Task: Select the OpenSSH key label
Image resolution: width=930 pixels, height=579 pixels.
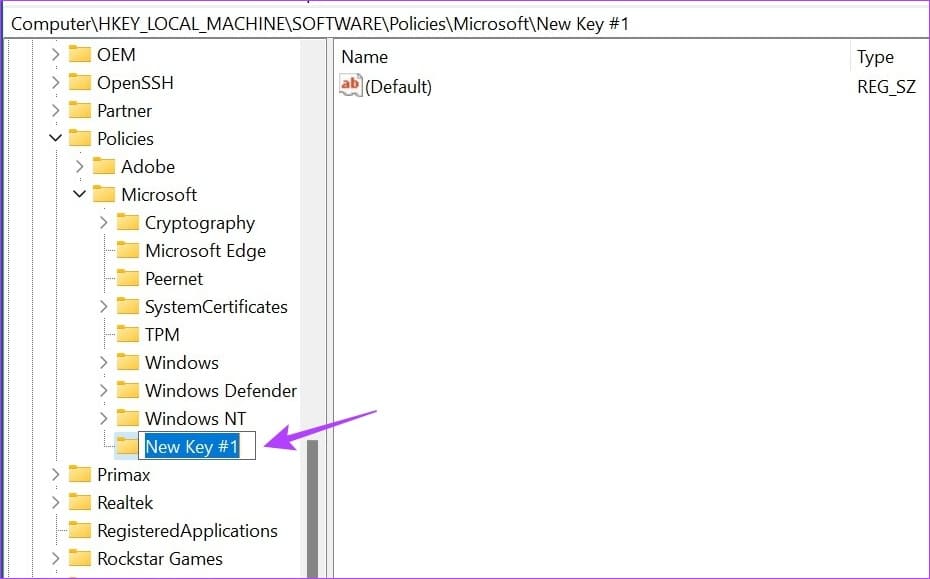Action: pos(135,82)
